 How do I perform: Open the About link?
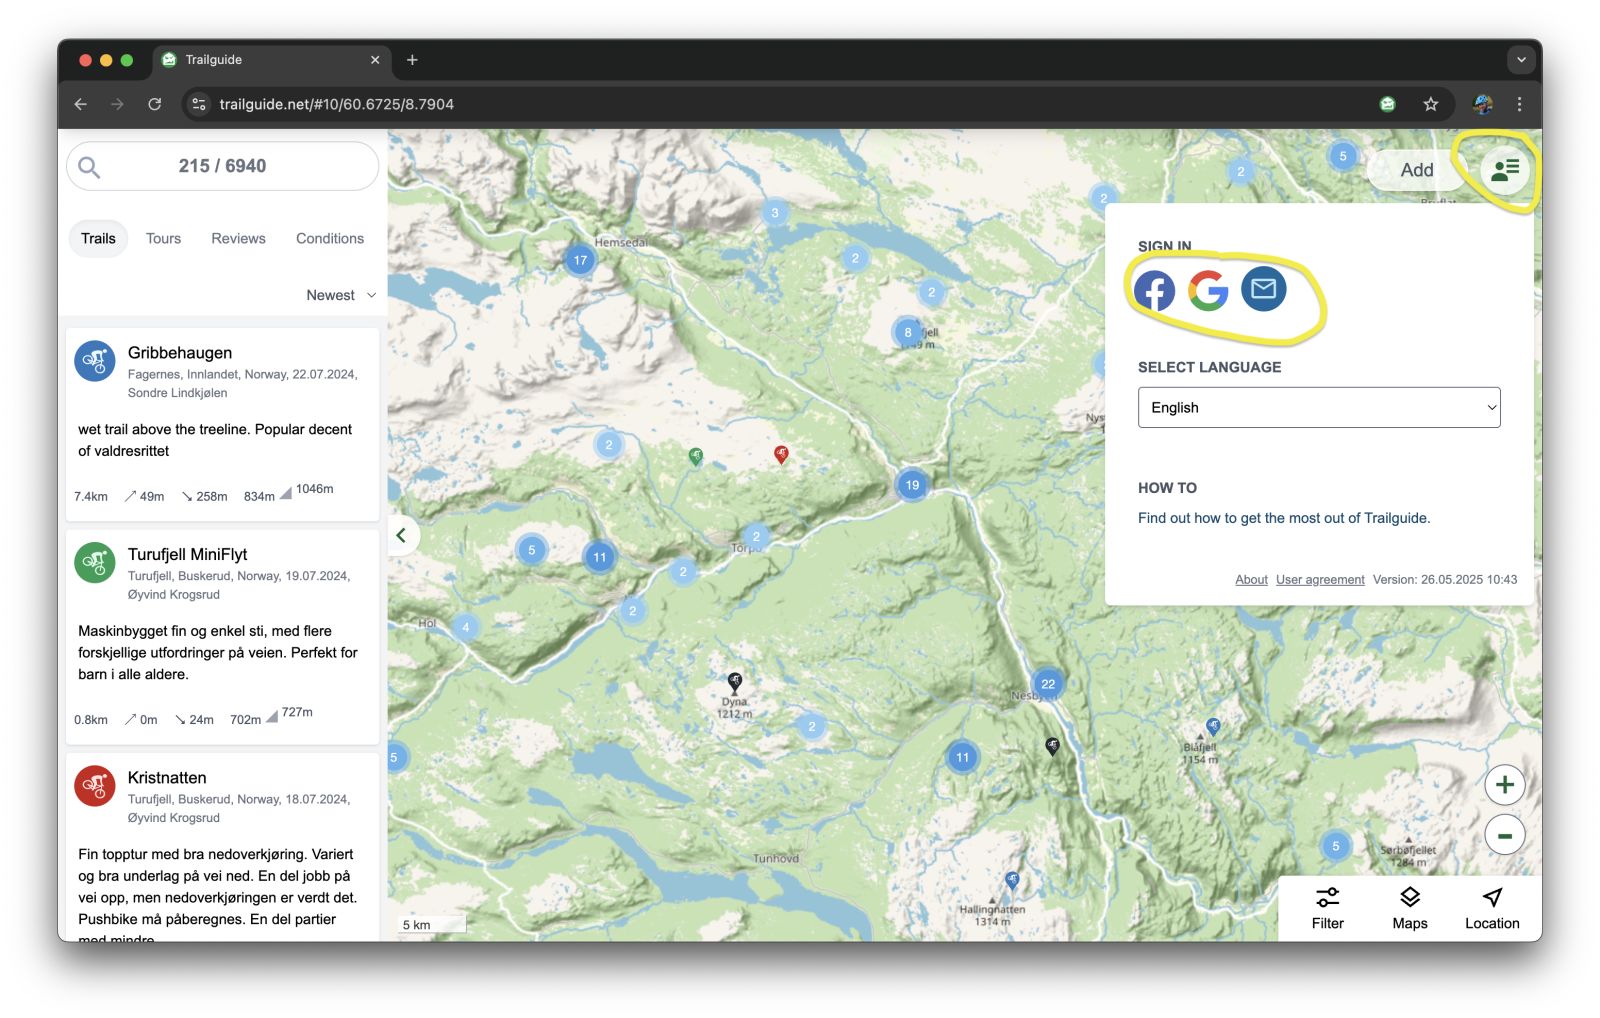1251,580
